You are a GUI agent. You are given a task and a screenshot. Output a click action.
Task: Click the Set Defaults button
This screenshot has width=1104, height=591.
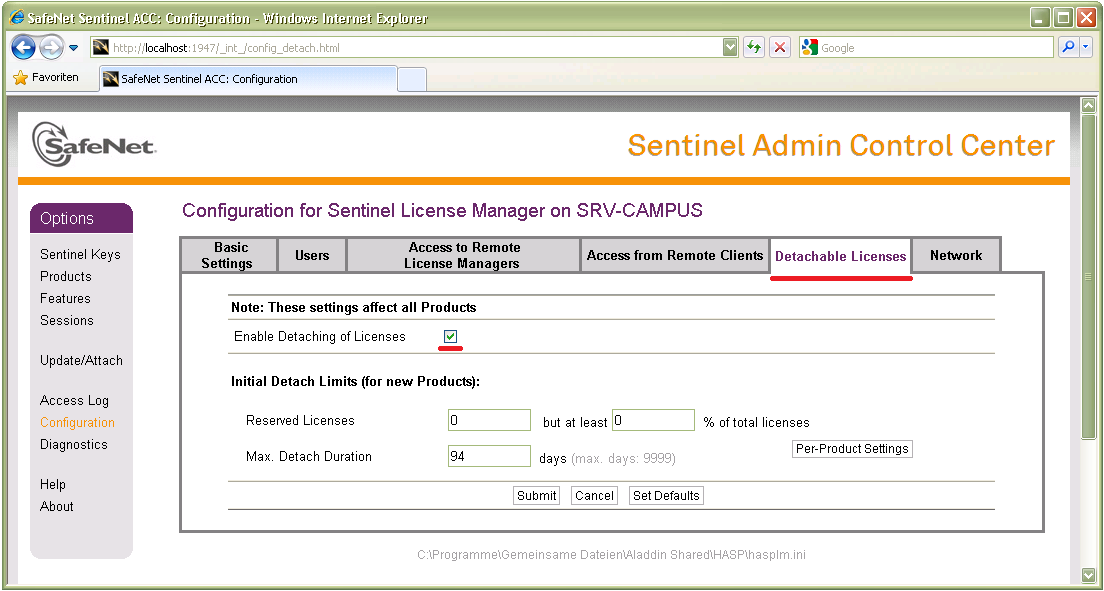point(666,495)
